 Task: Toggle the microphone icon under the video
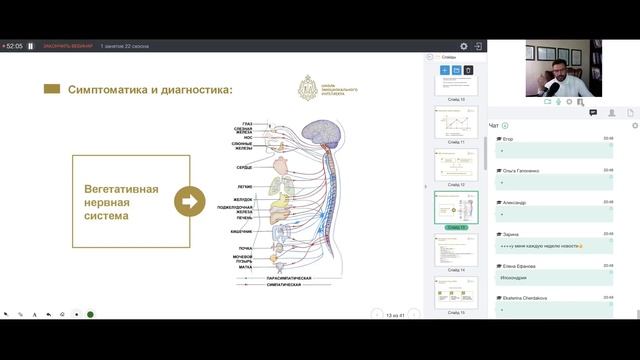point(558,102)
